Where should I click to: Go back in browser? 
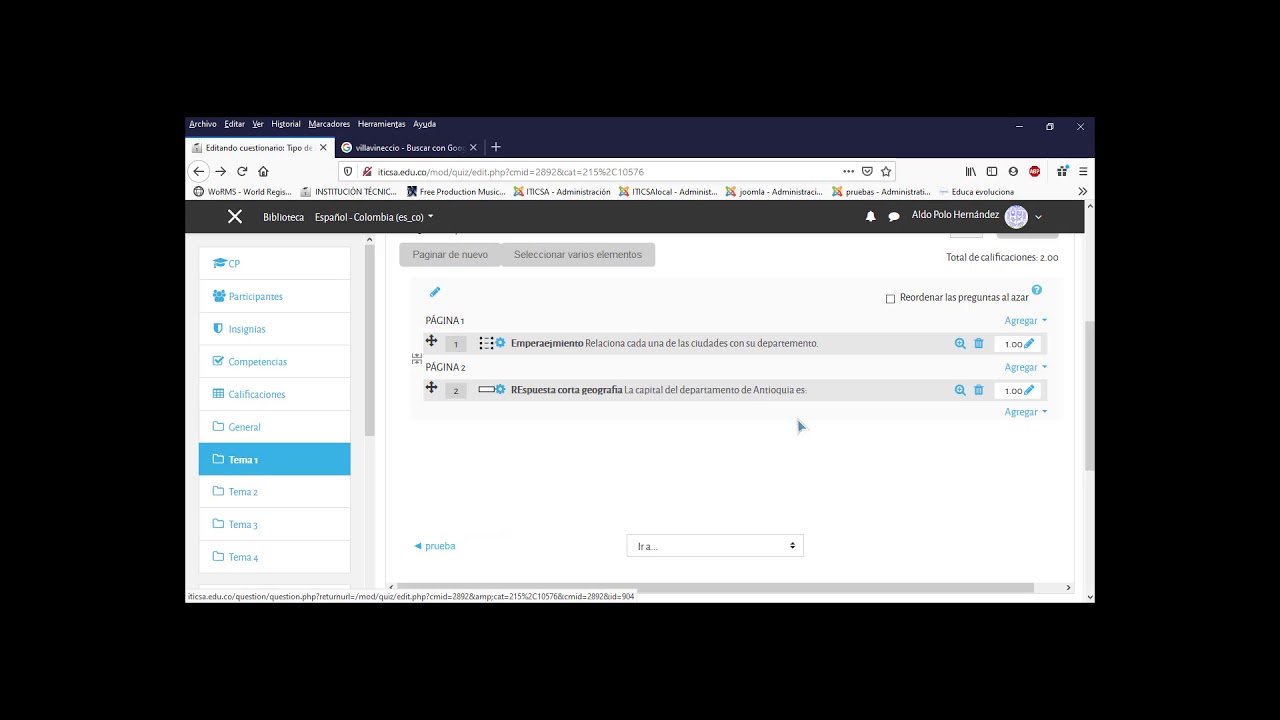(198, 171)
